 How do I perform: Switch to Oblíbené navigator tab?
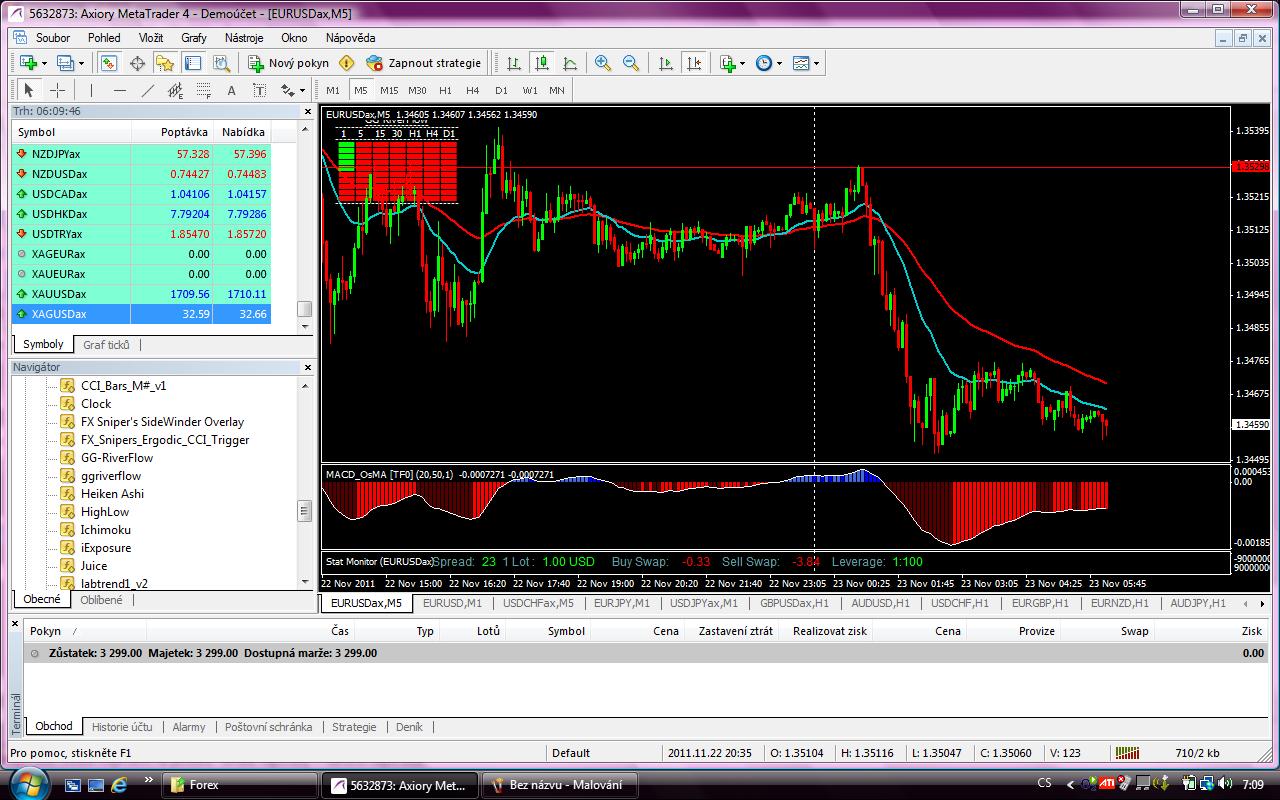pos(101,600)
